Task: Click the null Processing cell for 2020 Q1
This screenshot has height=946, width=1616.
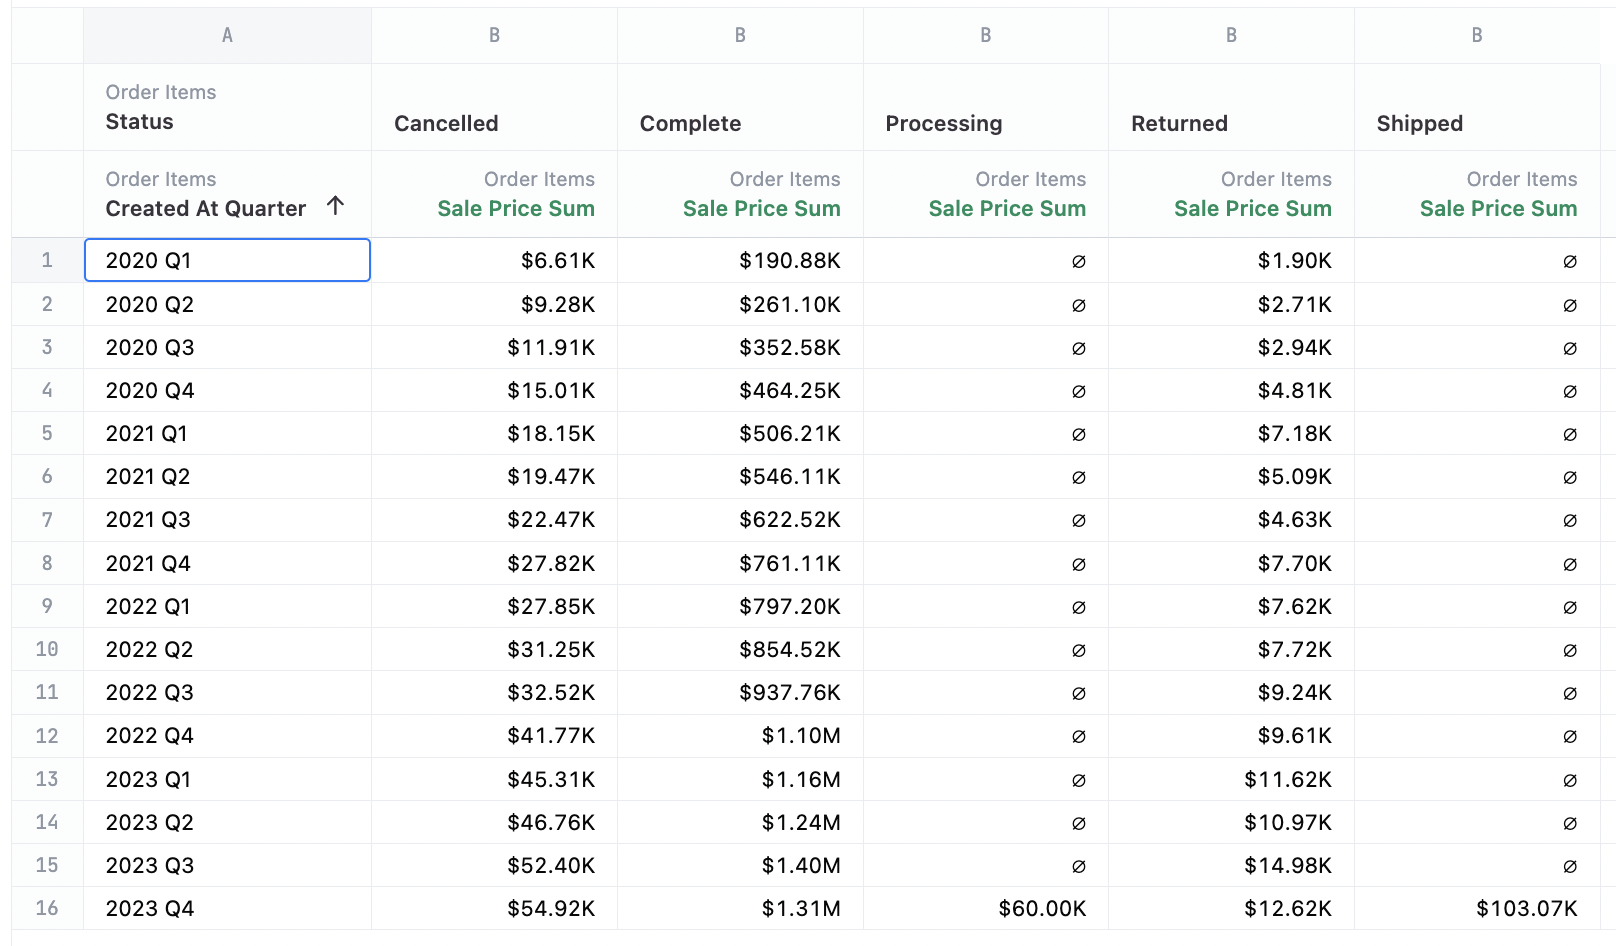Action: (x=1078, y=261)
